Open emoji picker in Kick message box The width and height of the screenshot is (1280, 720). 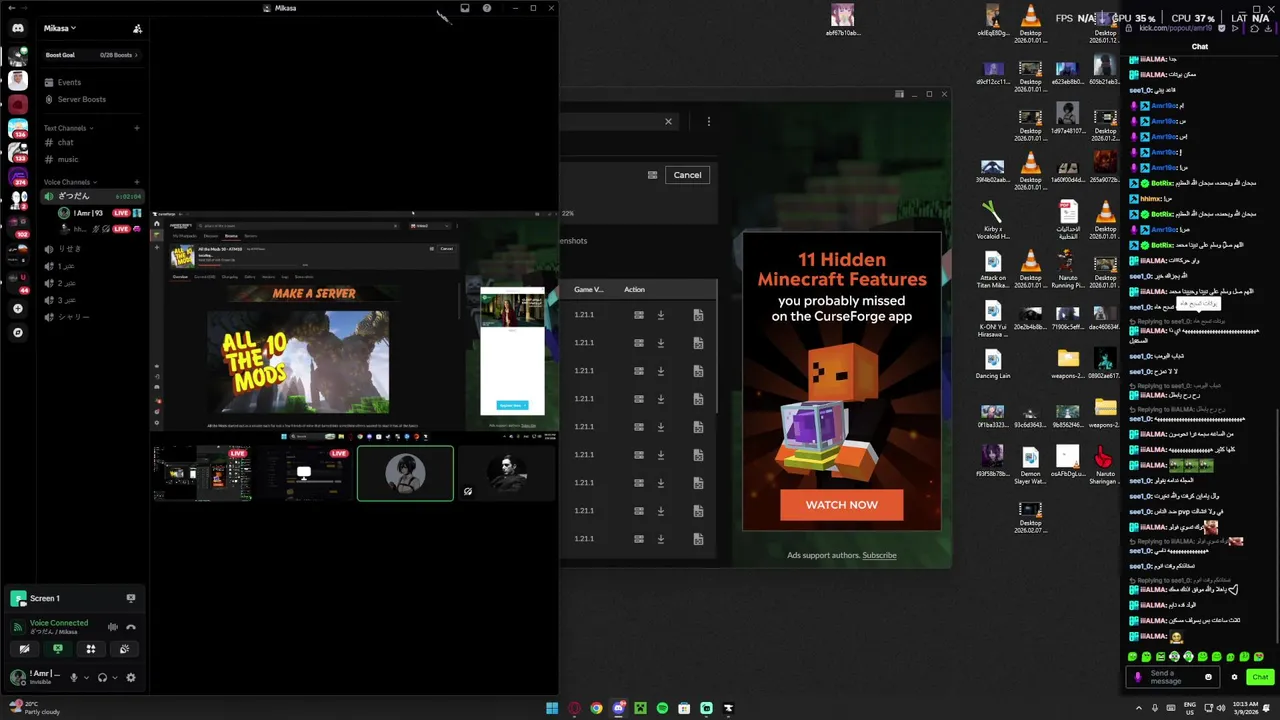pyautogui.click(x=1208, y=677)
